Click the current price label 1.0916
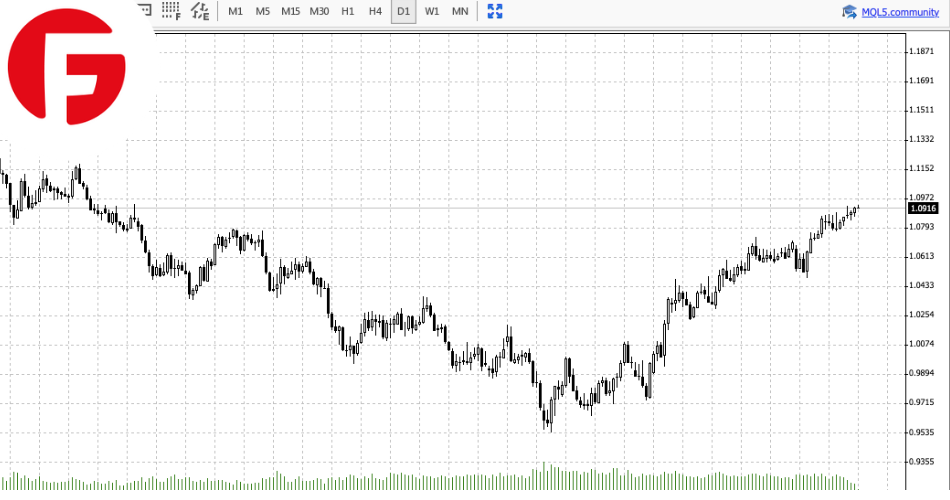The width and height of the screenshot is (950, 500). (922, 208)
